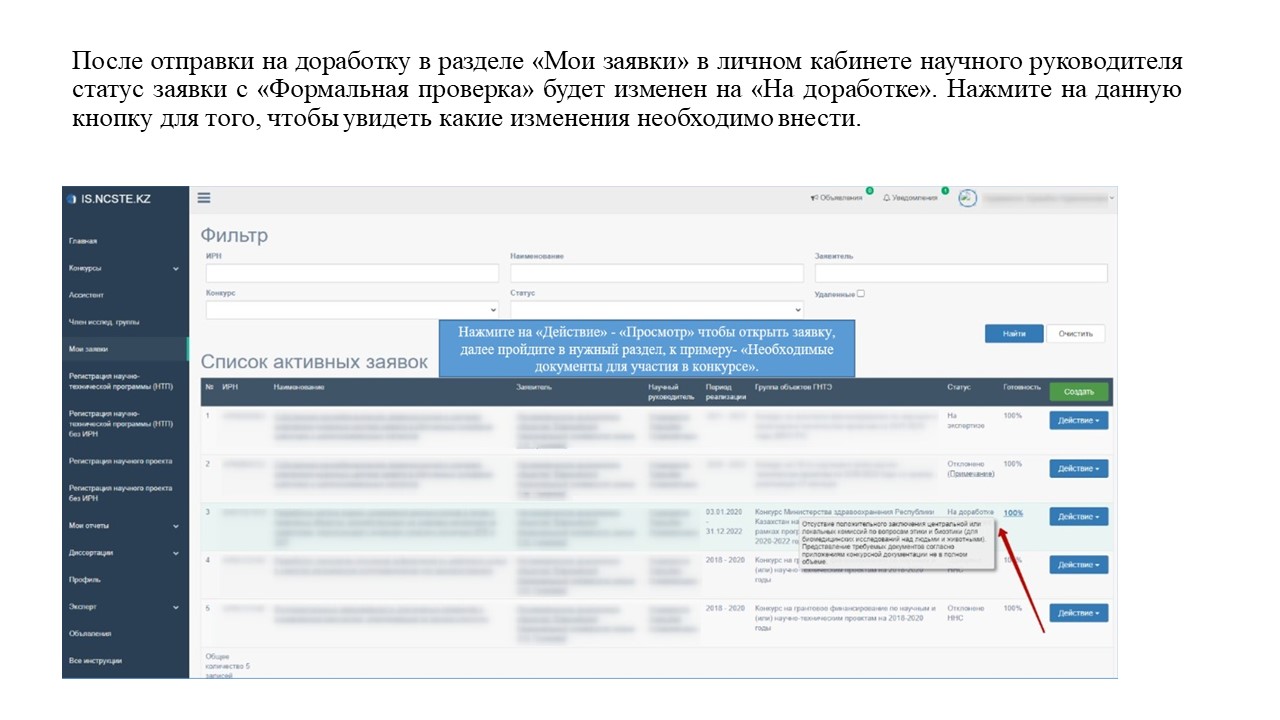
Task: Focus the ИРН filter field
Action: click(352, 273)
